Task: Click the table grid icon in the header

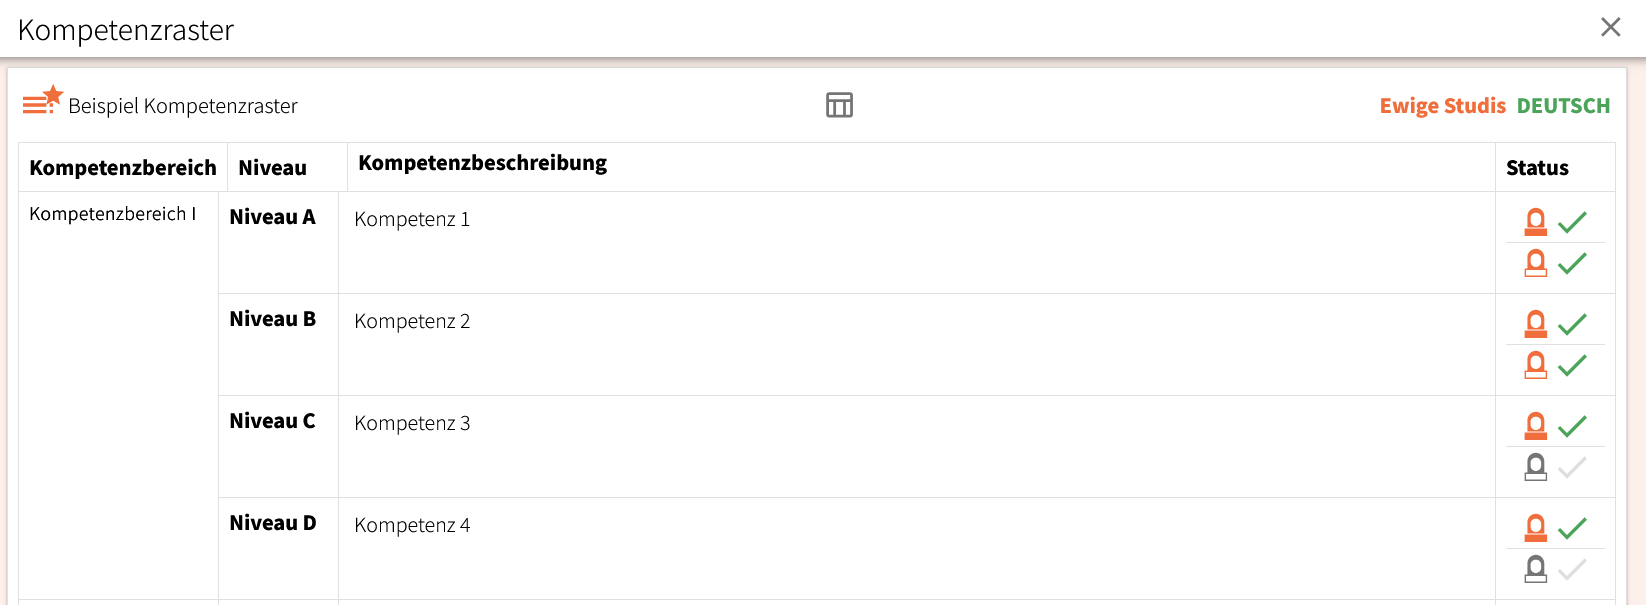Action: coord(839,105)
